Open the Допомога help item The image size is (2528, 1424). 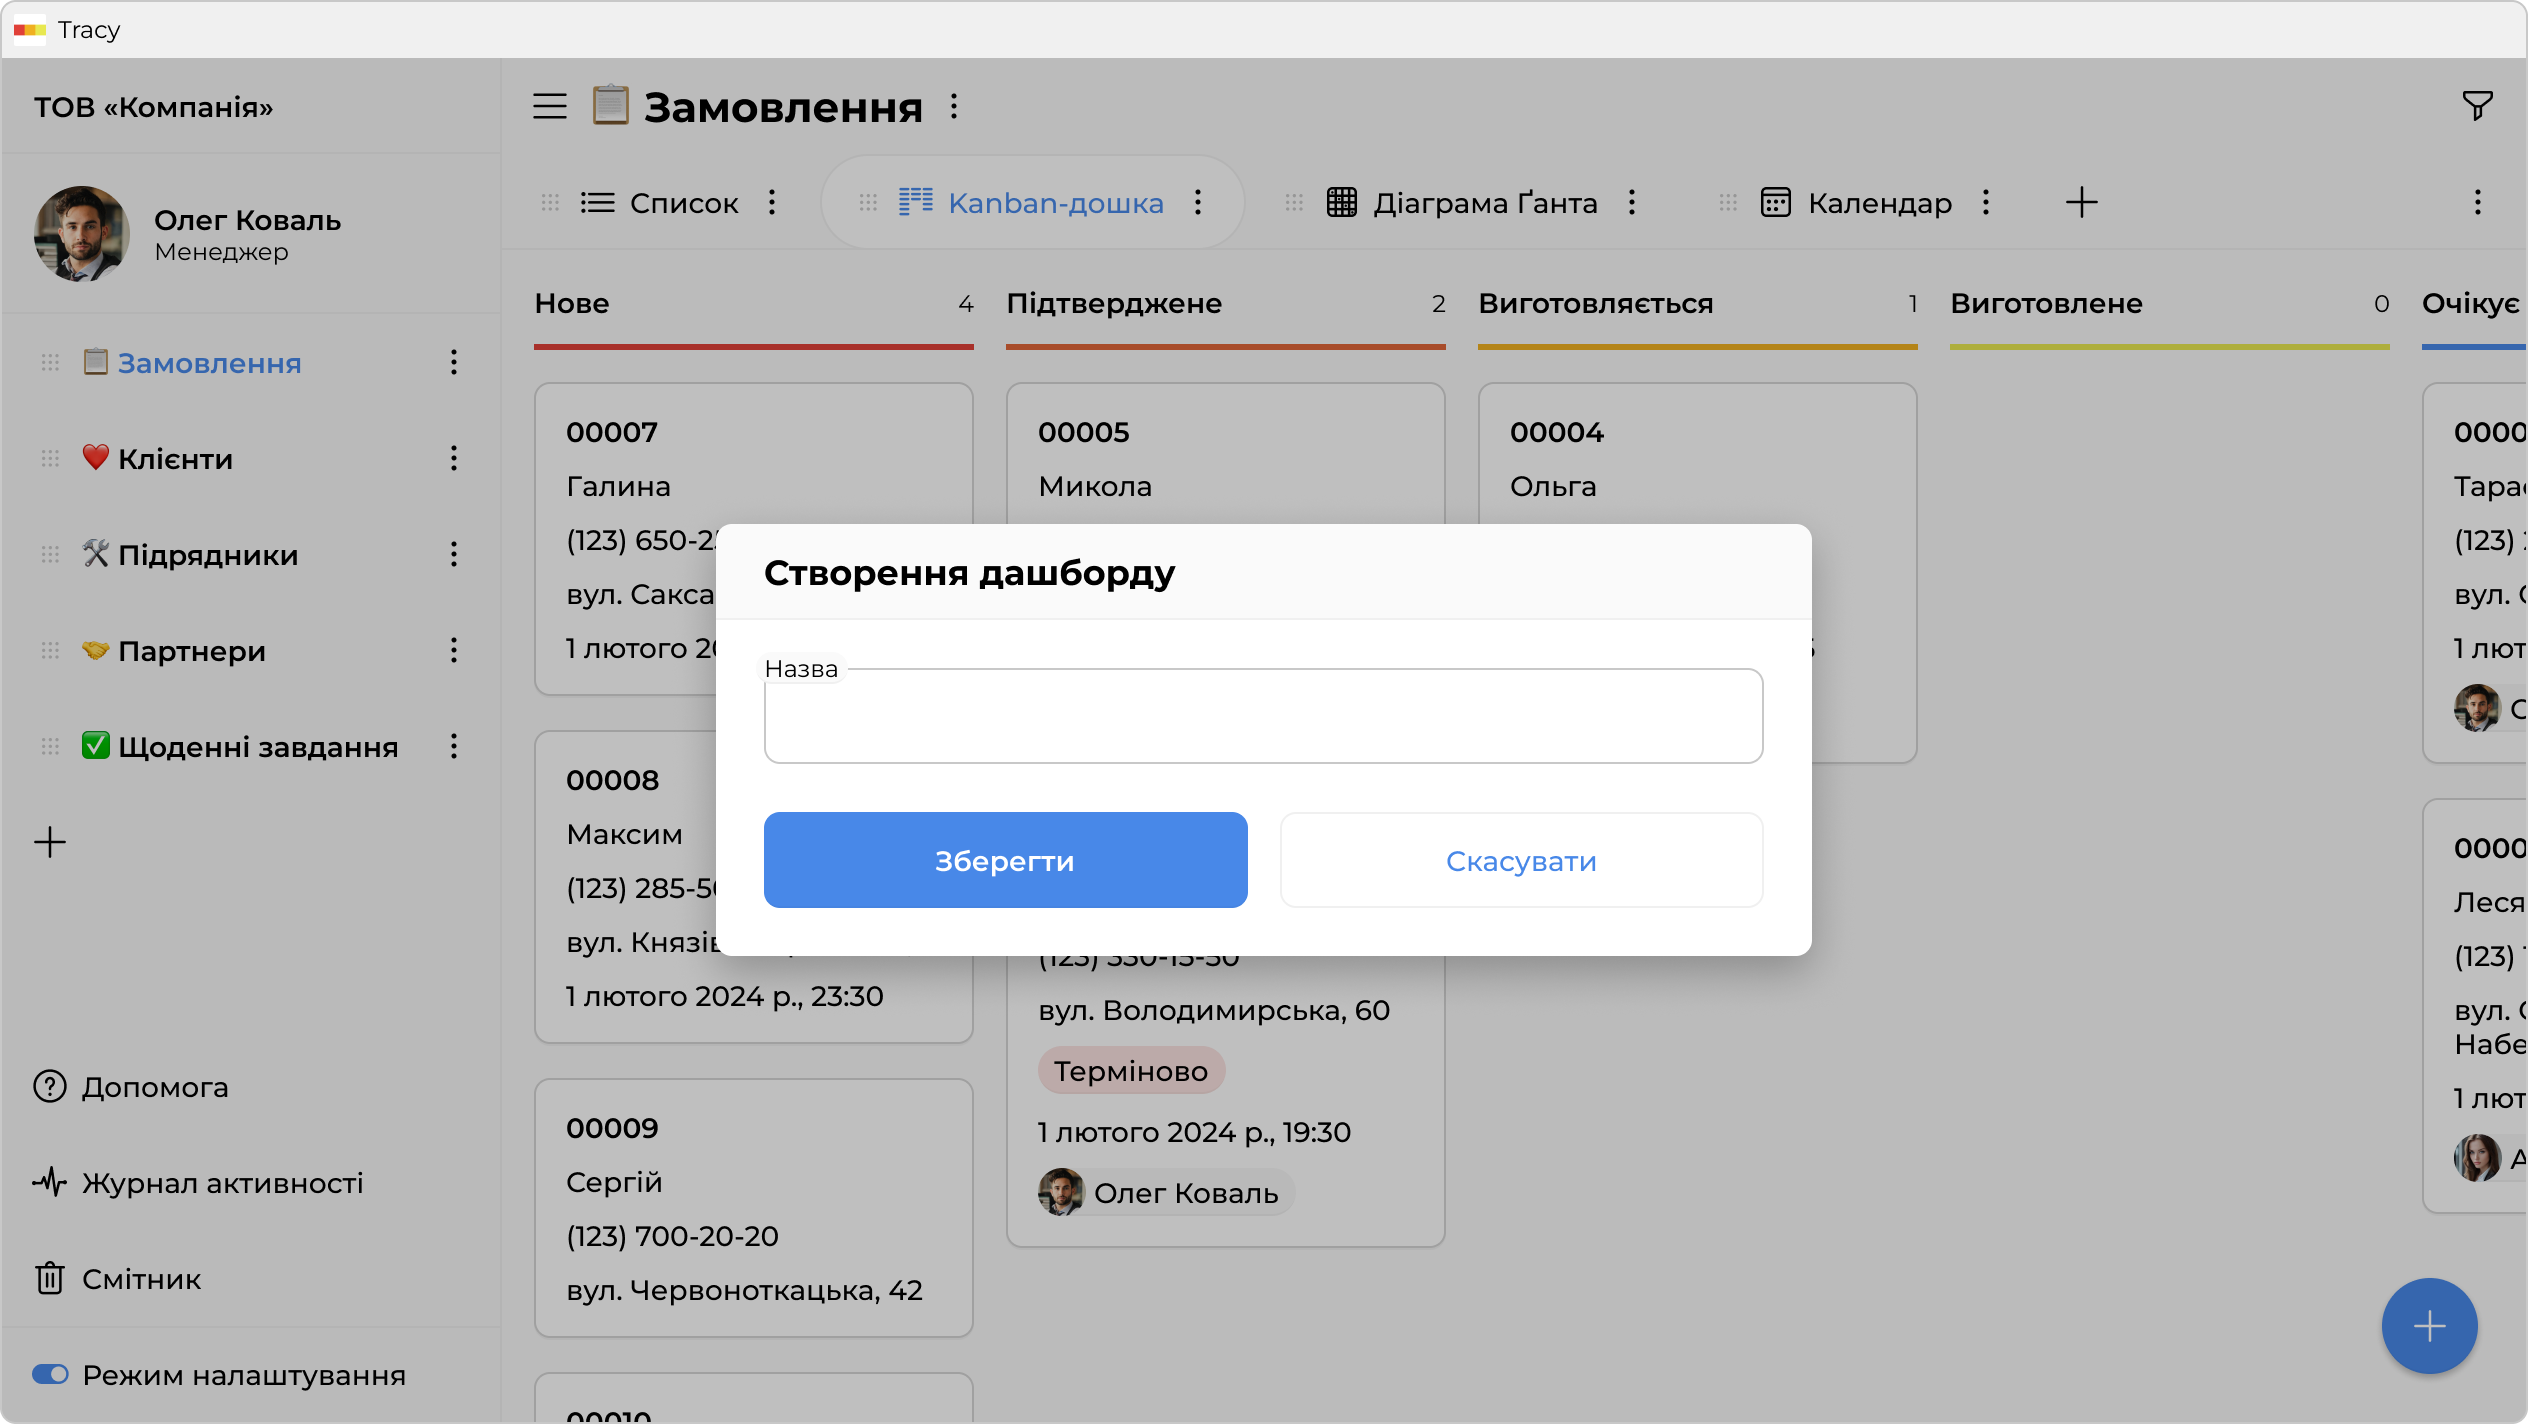[x=155, y=1087]
